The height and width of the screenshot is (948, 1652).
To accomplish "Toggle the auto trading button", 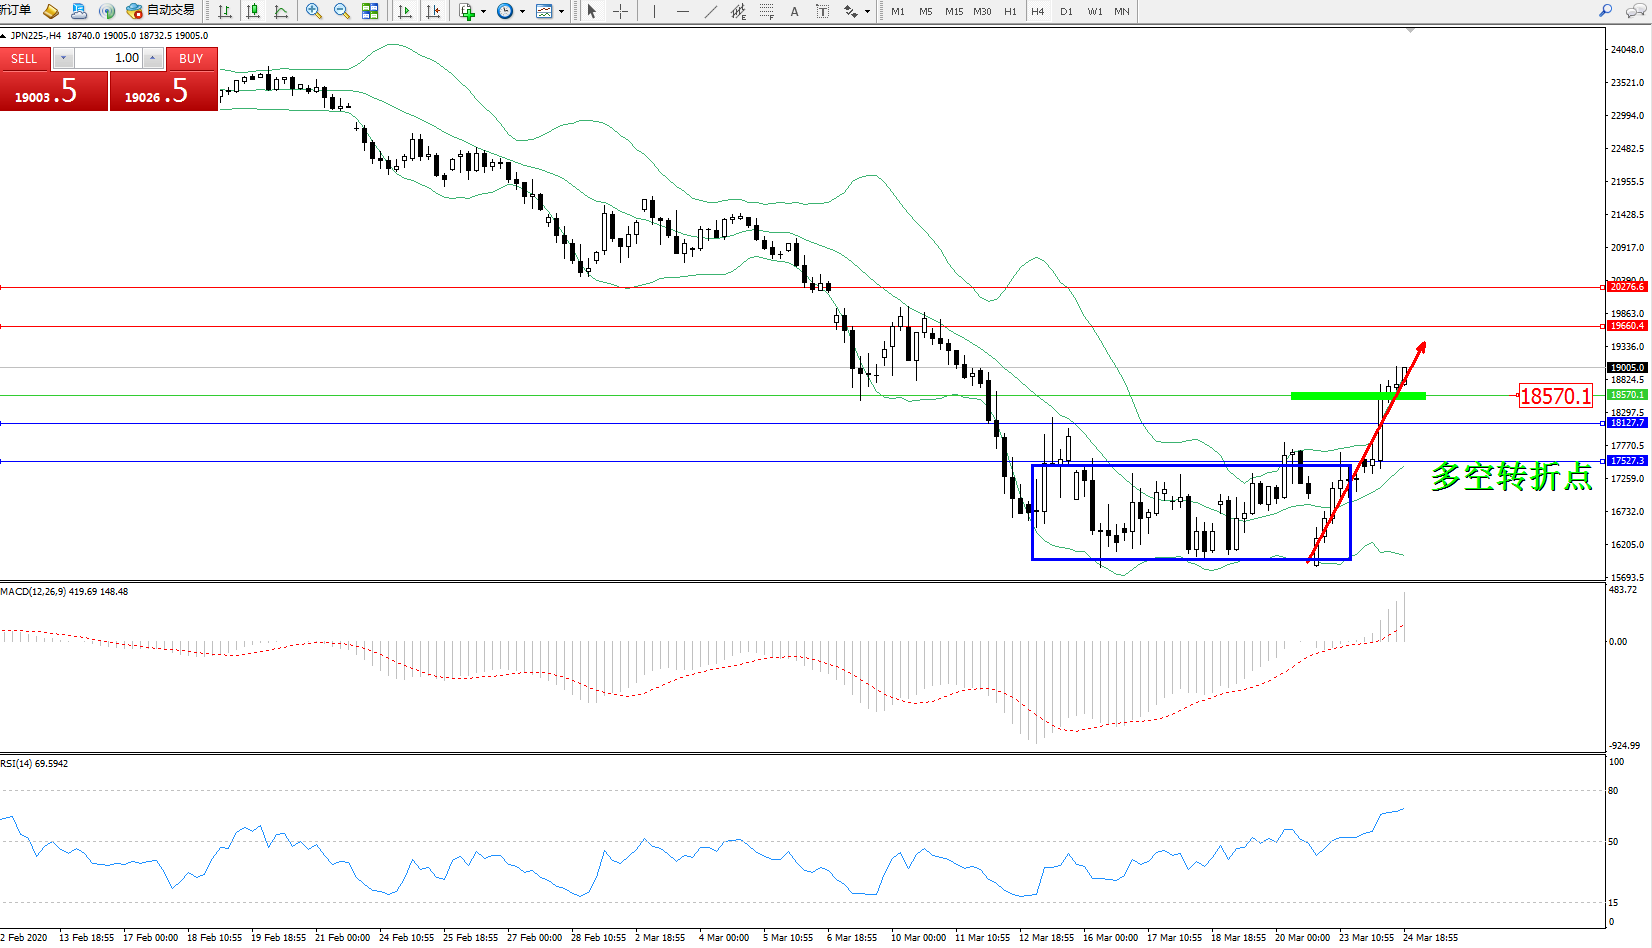I will (x=160, y=11).
